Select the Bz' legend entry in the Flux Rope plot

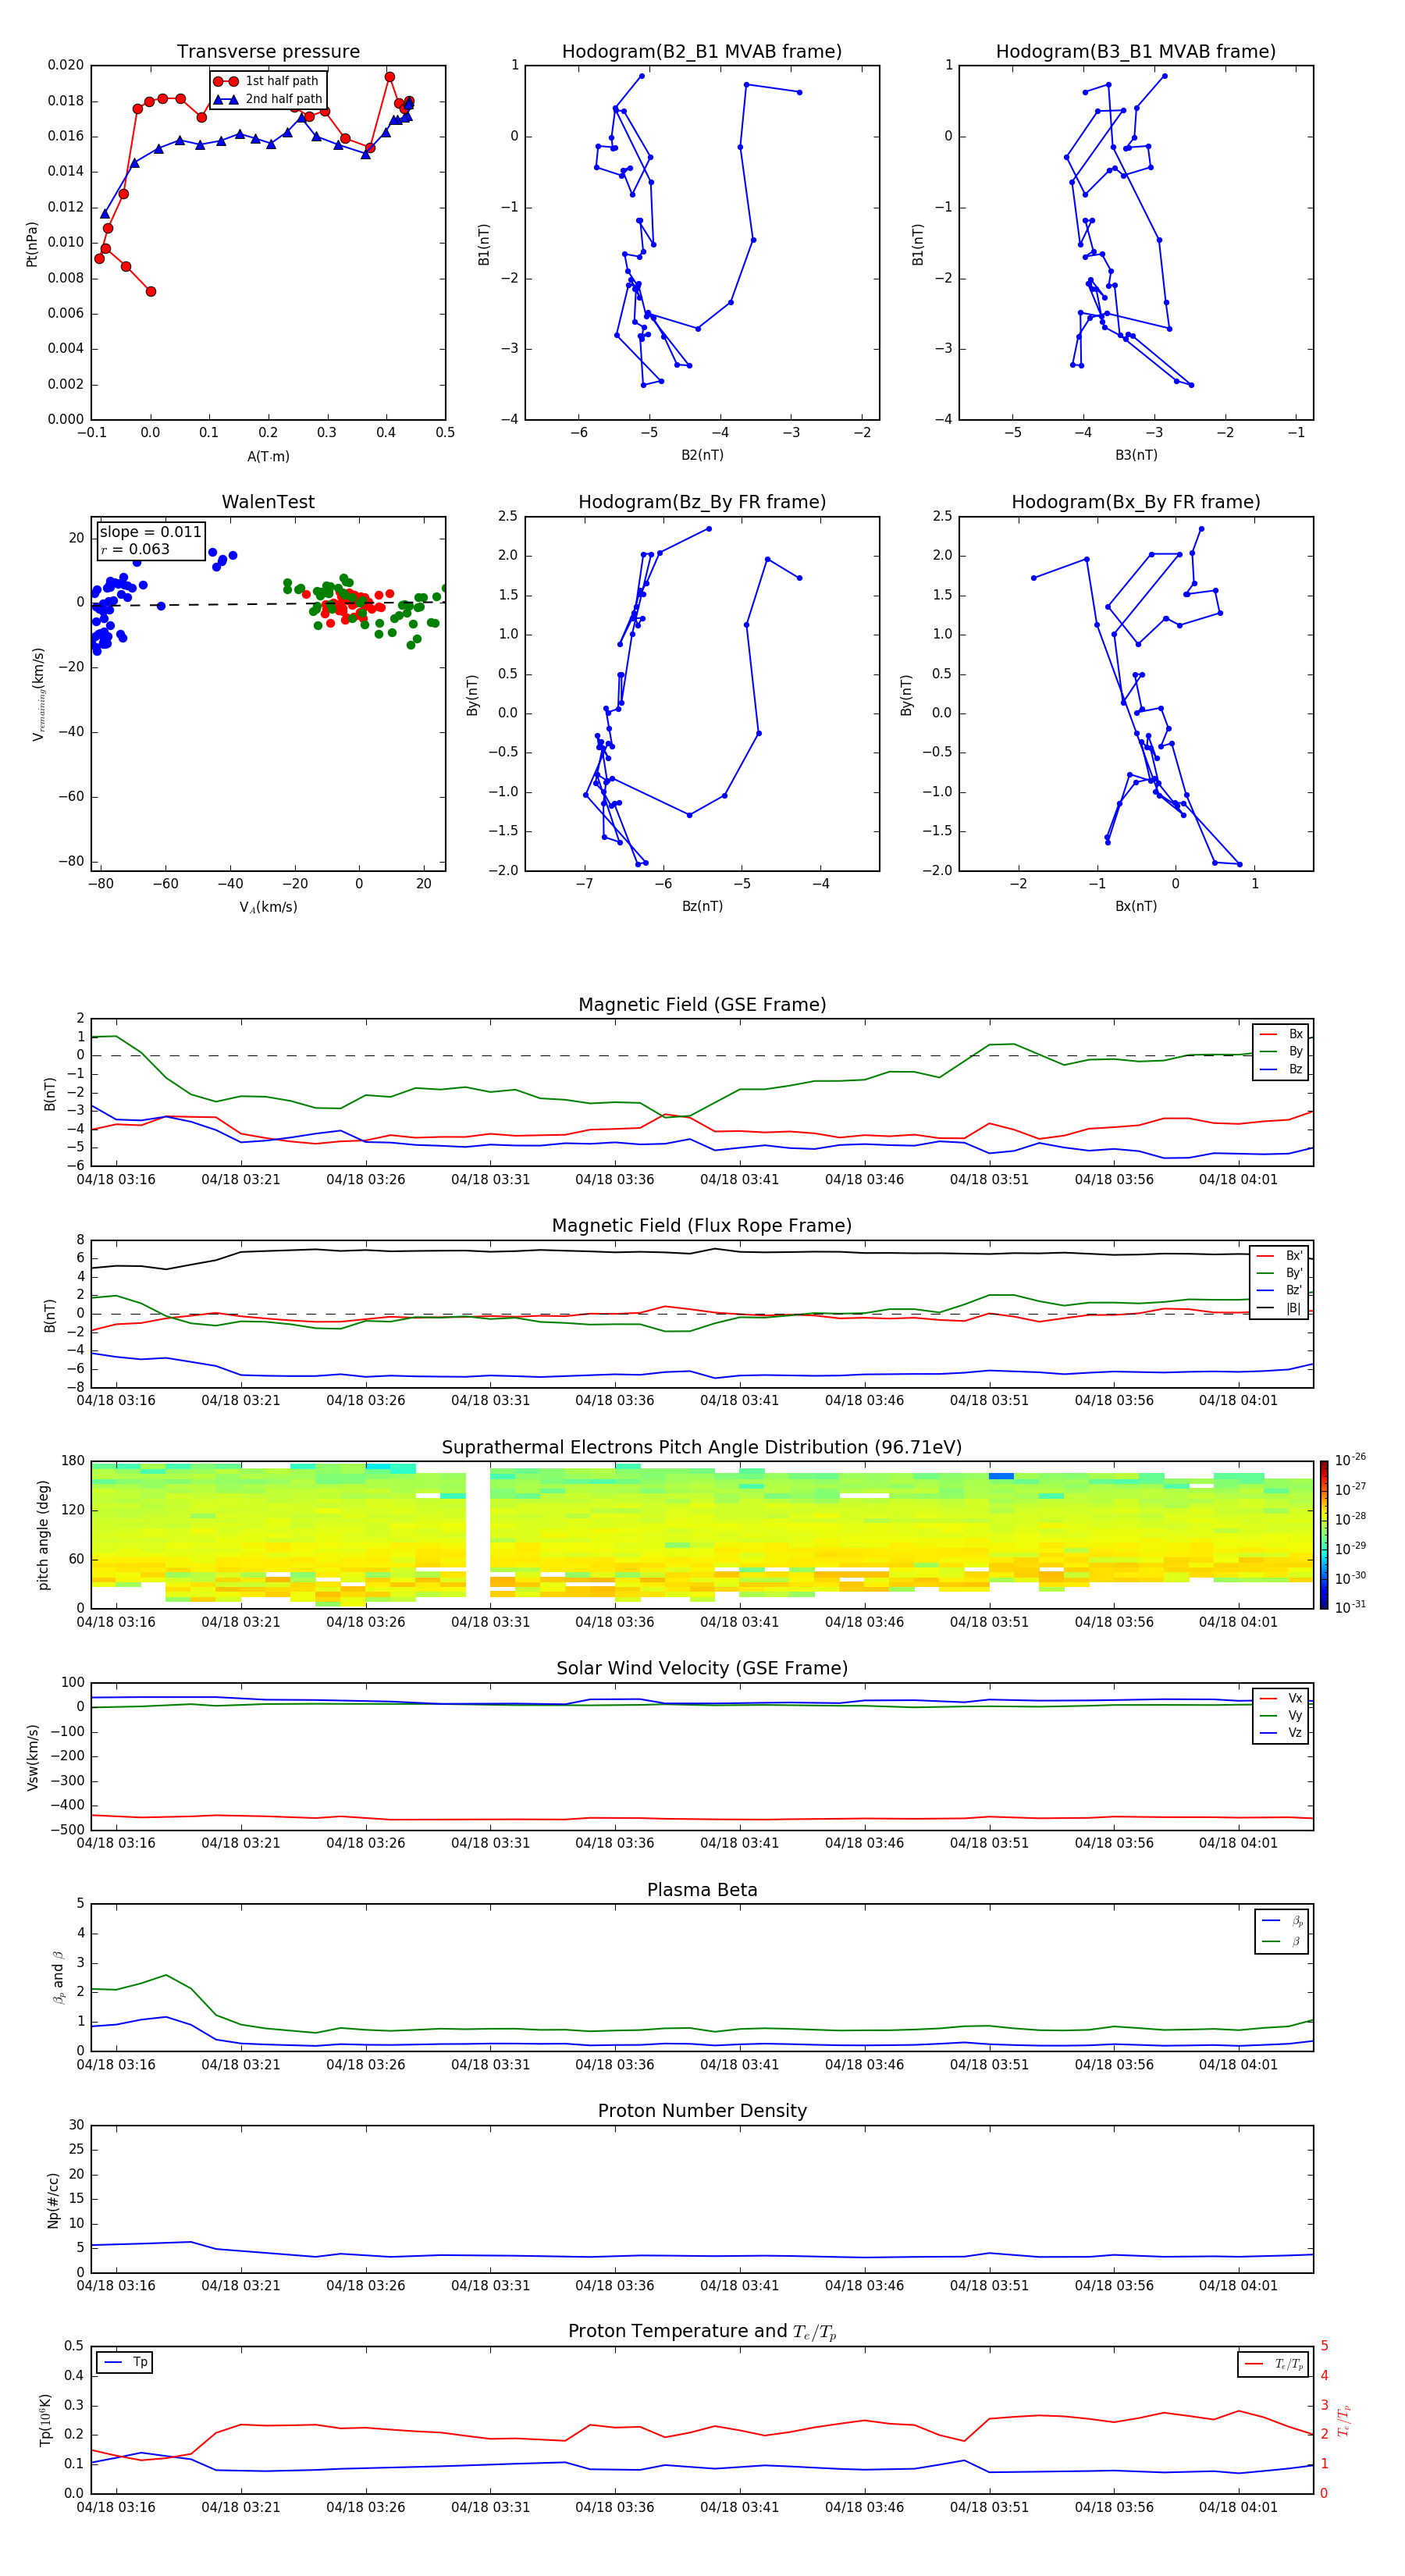(1280, 1291)
